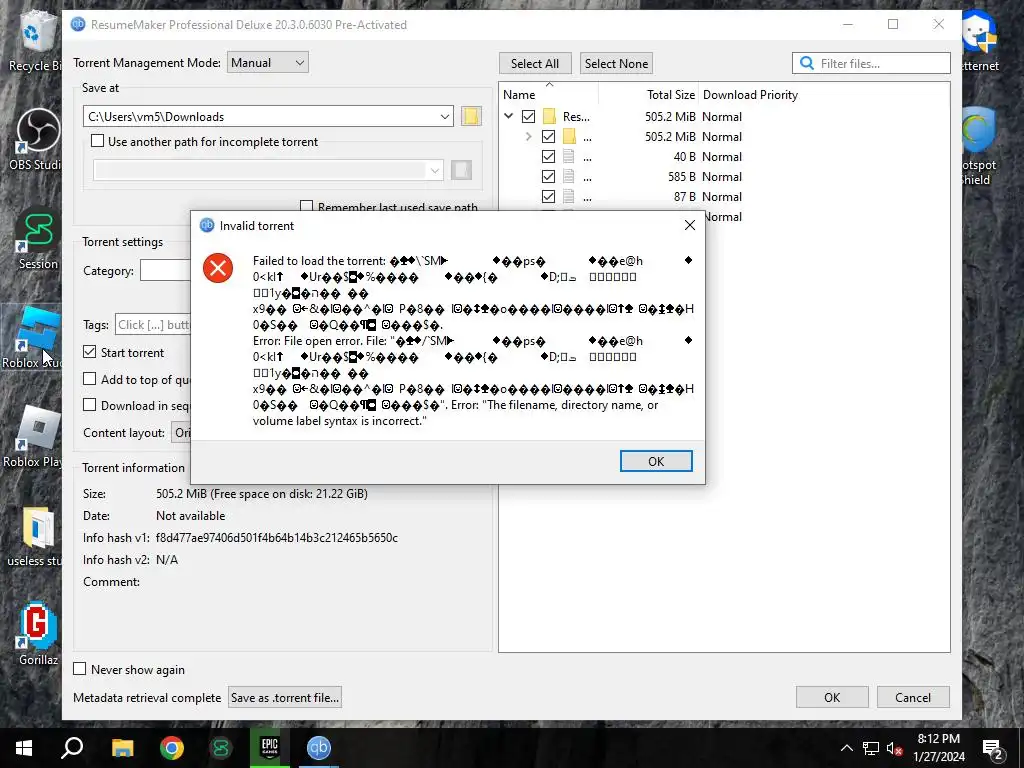
Task: Click the network tray icon
Action: (x=871, y=748)
